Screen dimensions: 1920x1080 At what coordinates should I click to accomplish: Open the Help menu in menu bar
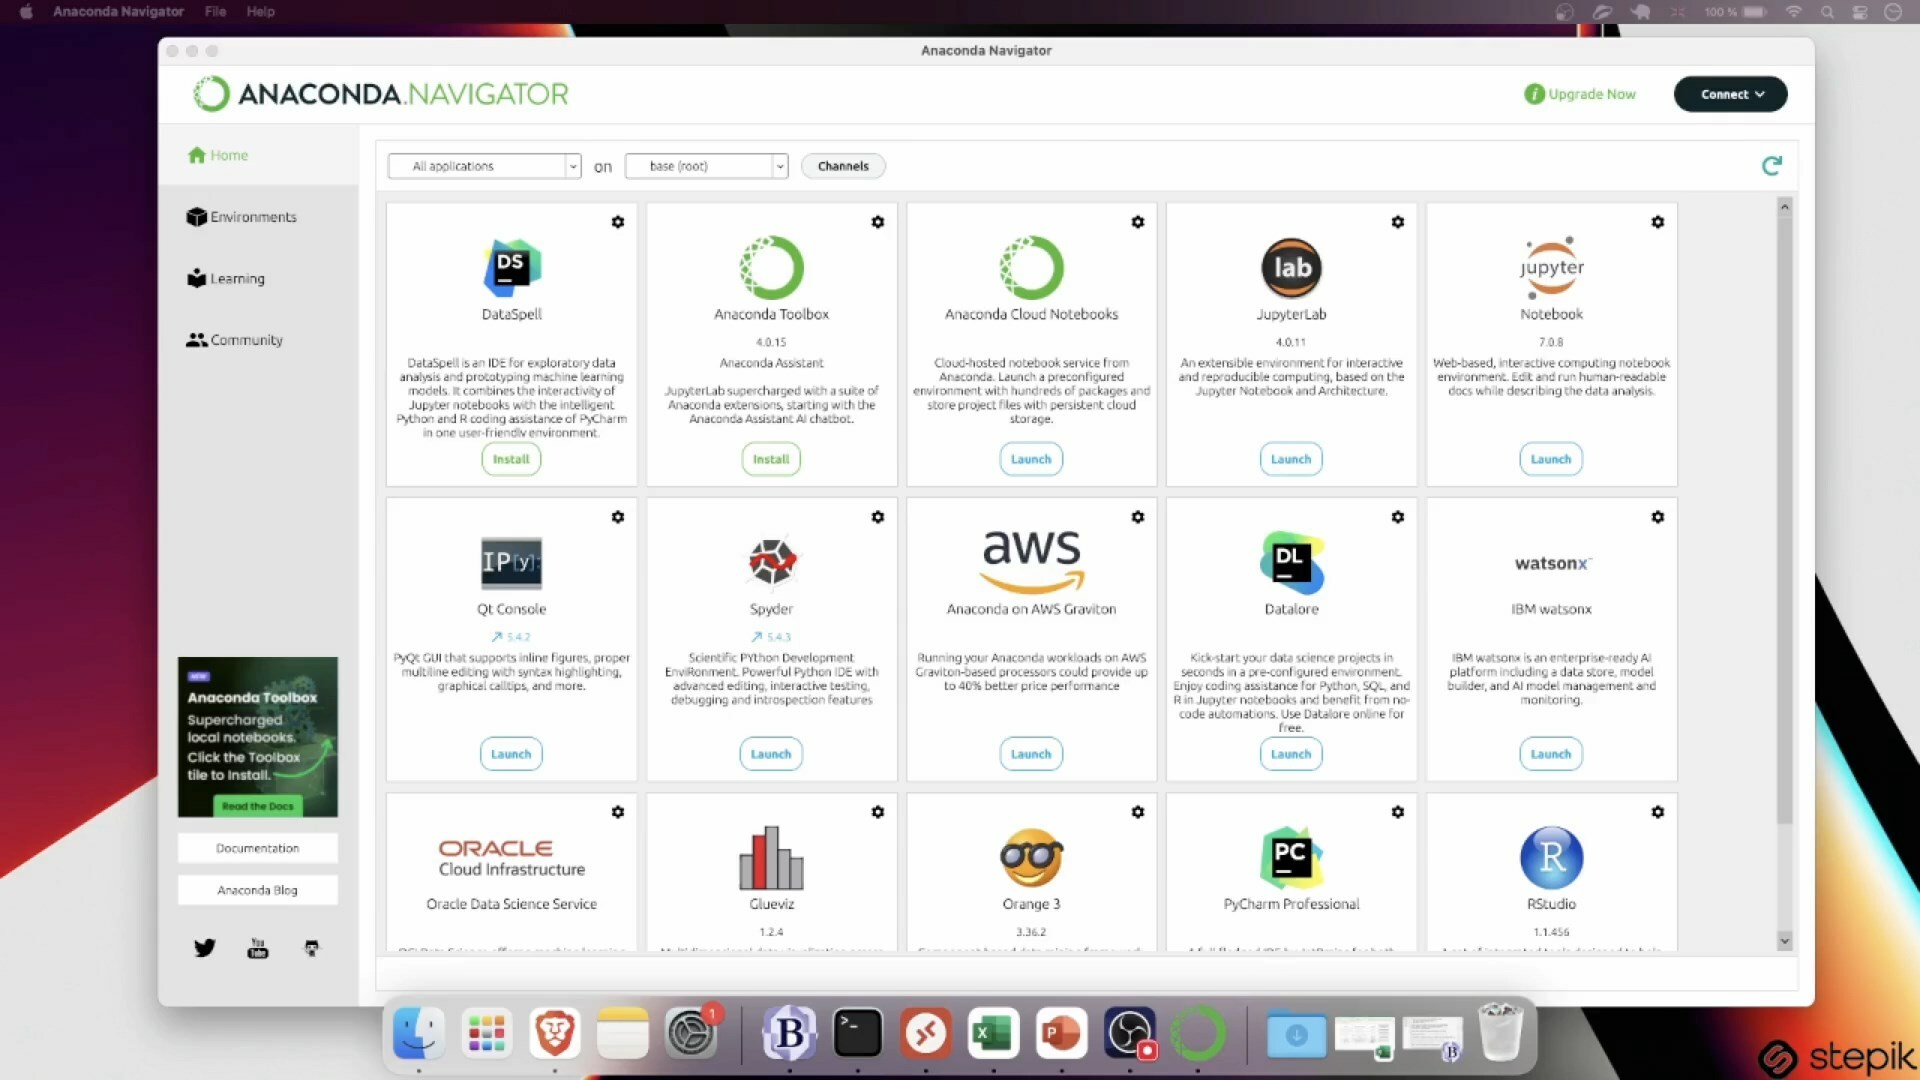260,12
